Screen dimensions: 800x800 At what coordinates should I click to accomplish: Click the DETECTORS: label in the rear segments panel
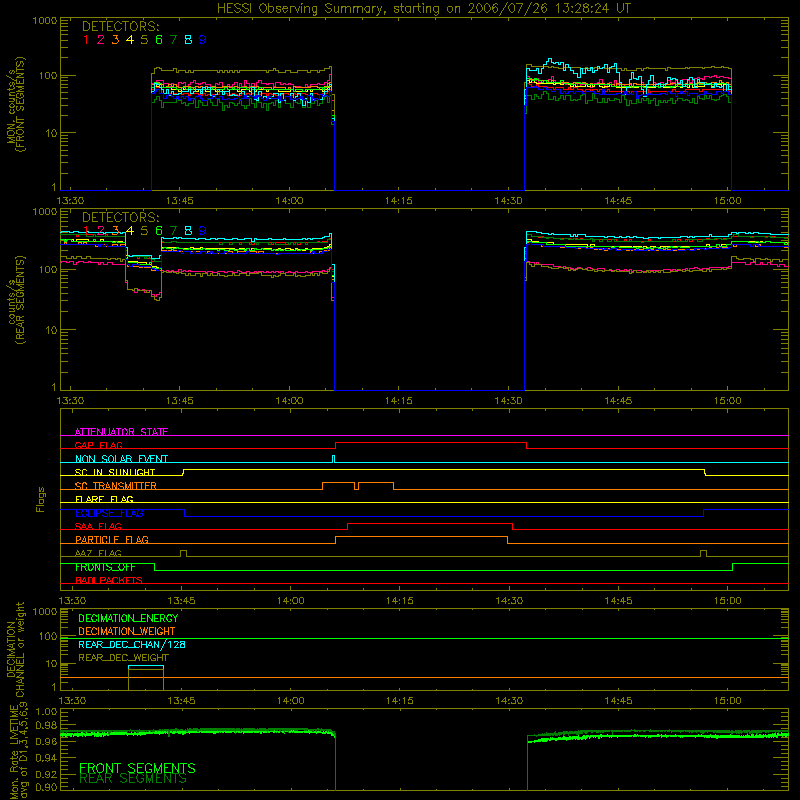point(120,218)
